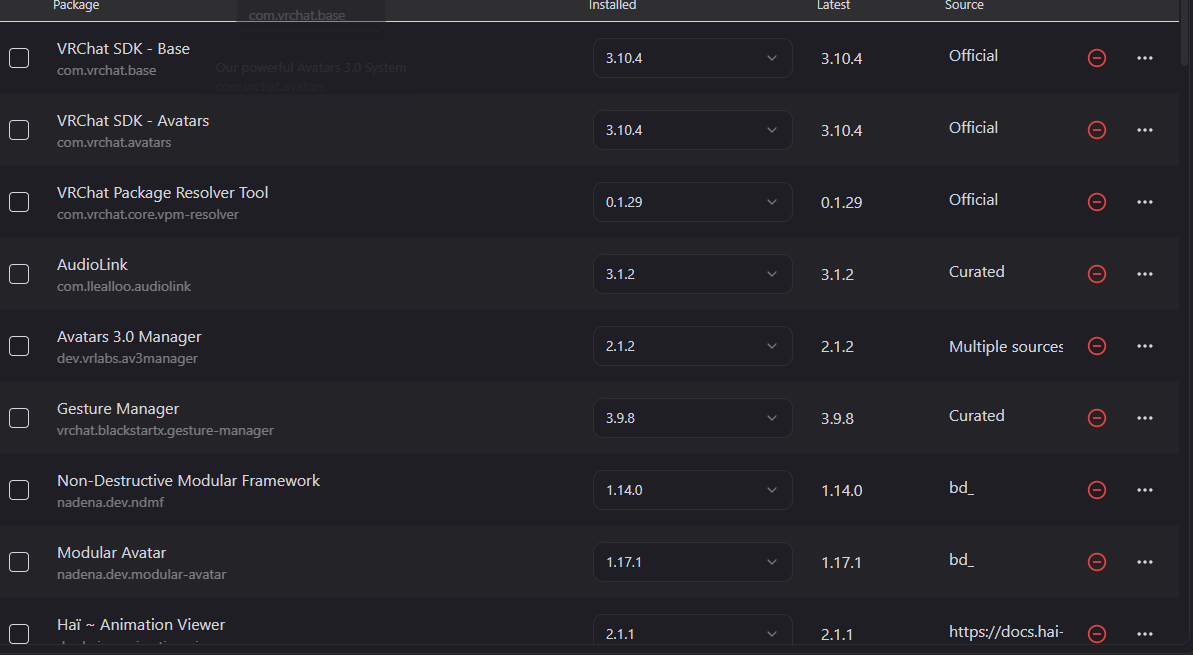Remove VRChat SDK - Base package
This screenshot has height=655, width=1193.
(x=1096, y=58)
